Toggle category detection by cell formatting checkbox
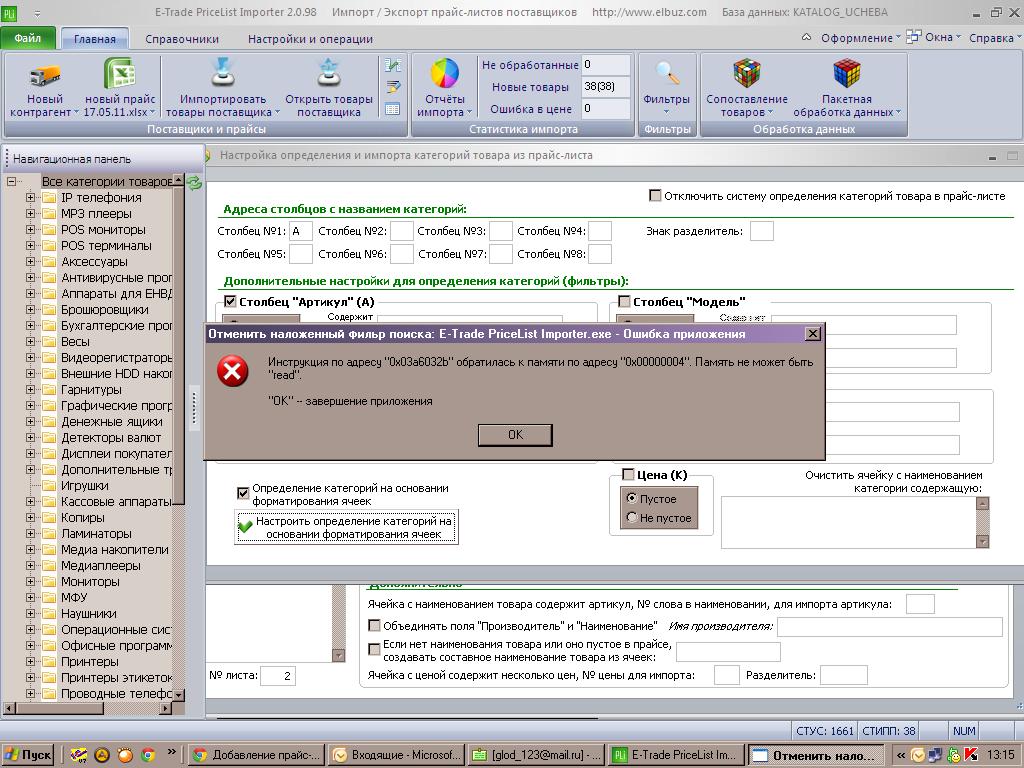The image size is (1024, 768). (243, 493)
